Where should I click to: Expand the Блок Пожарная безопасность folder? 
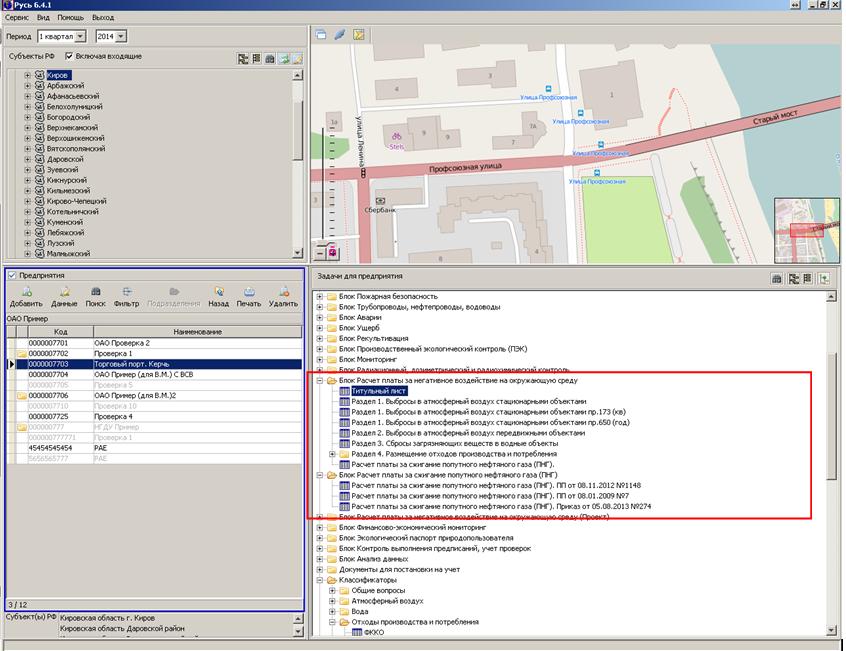(319, 296)
